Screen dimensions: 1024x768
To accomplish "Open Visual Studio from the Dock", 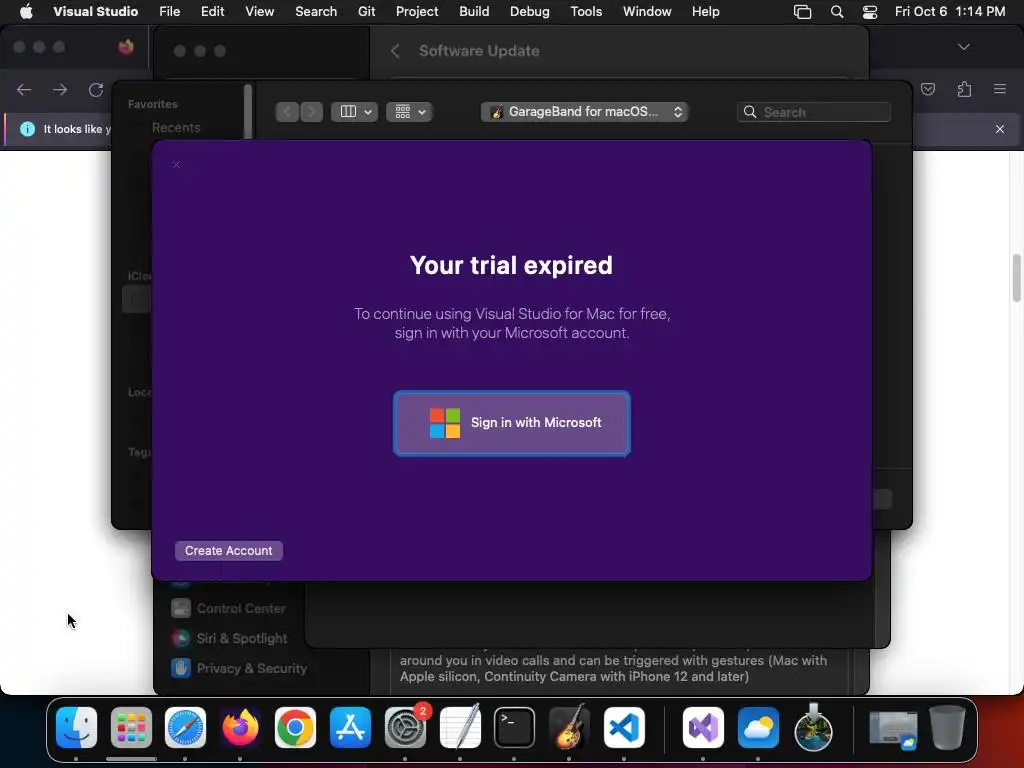I will pos(703,728).
